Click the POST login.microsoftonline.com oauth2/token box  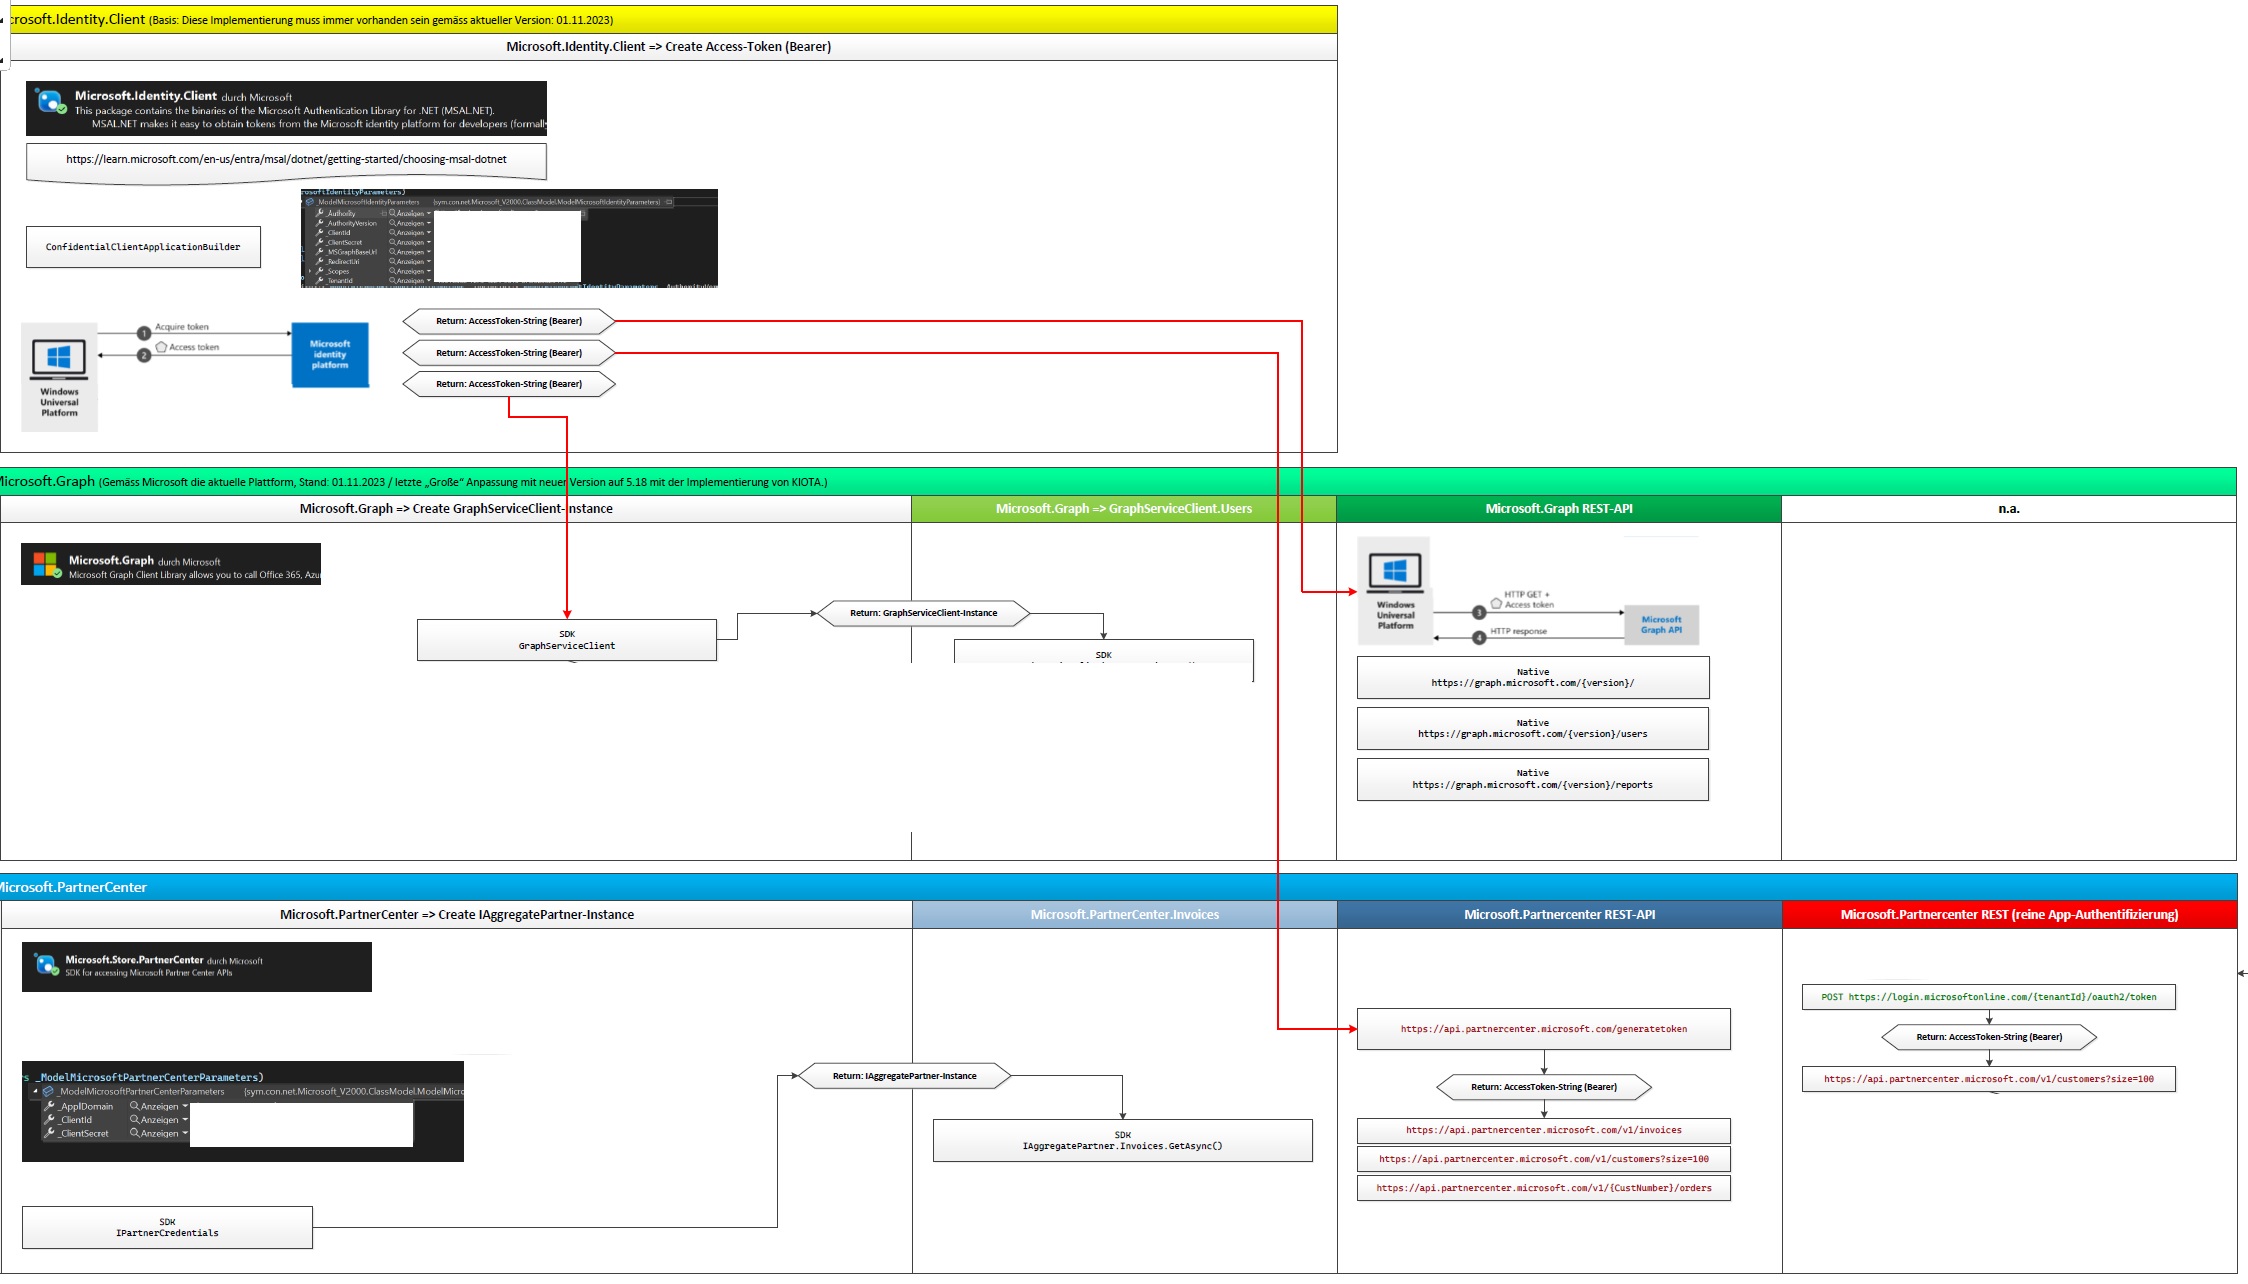(x=1988, y=997)
